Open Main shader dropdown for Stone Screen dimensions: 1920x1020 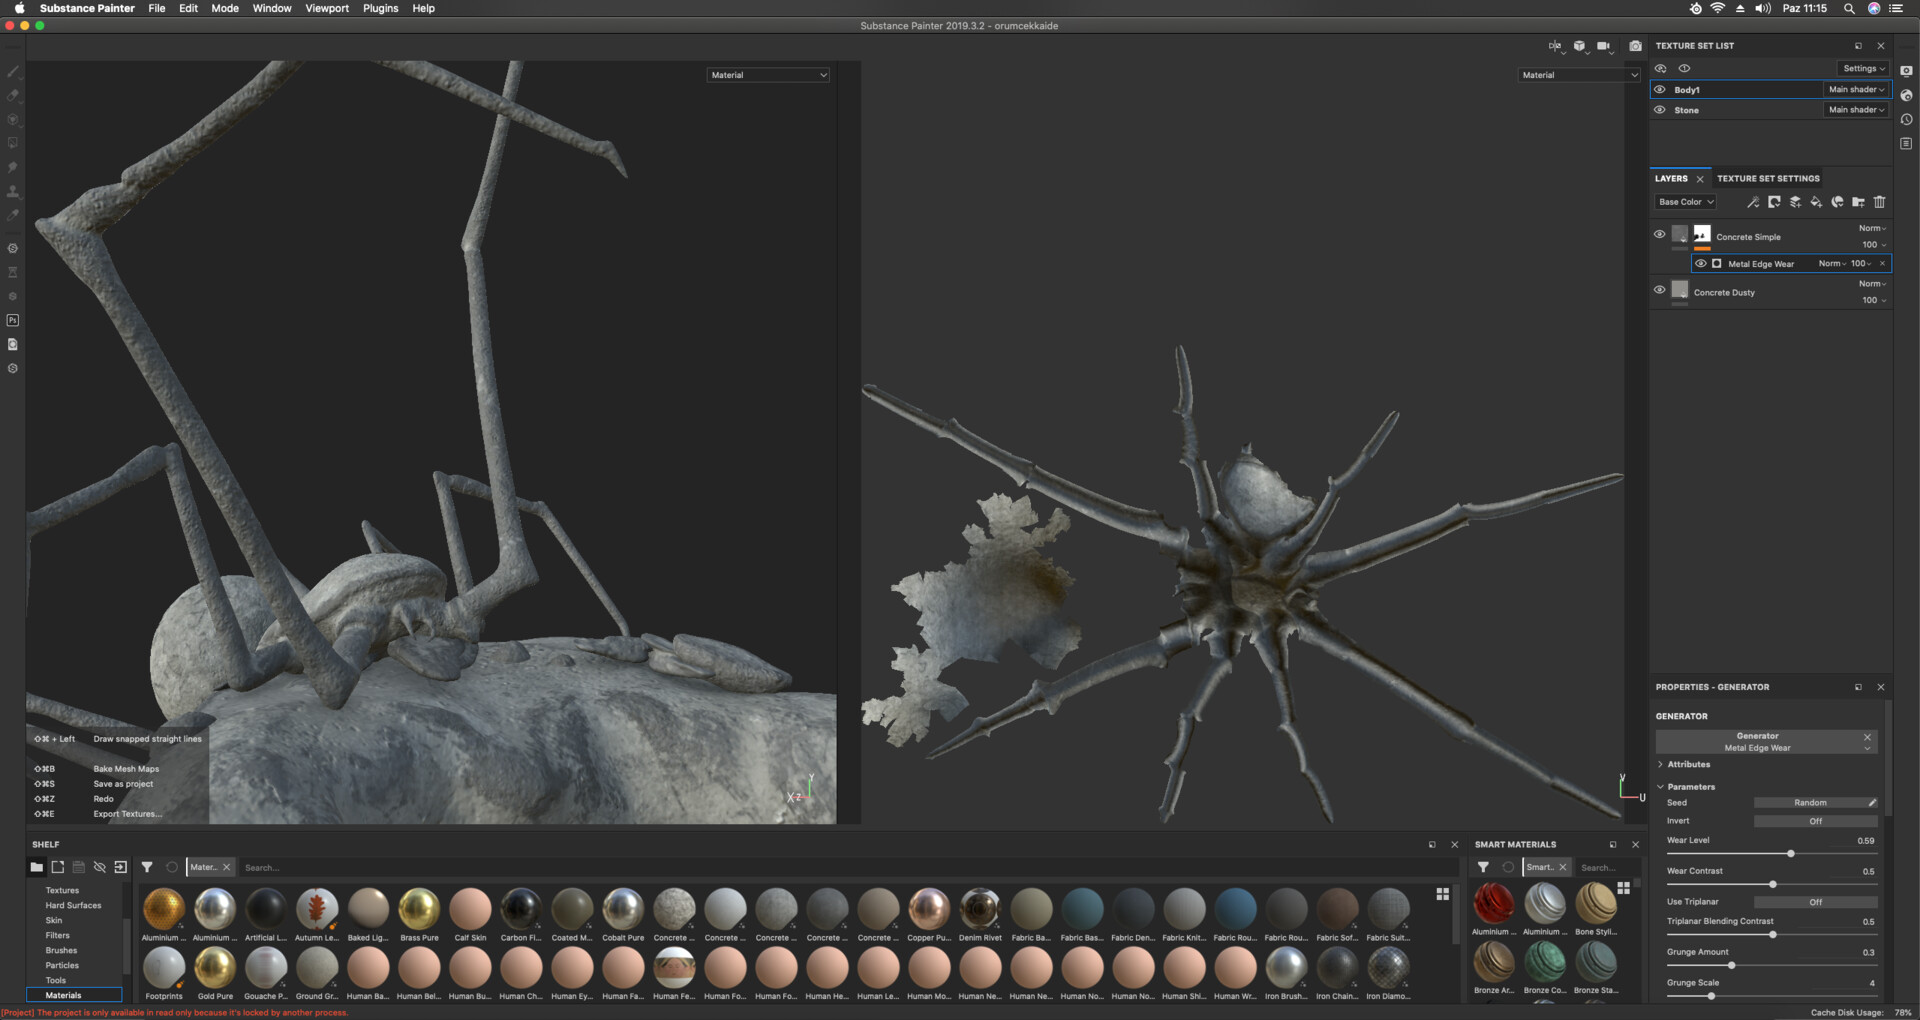1856,110
